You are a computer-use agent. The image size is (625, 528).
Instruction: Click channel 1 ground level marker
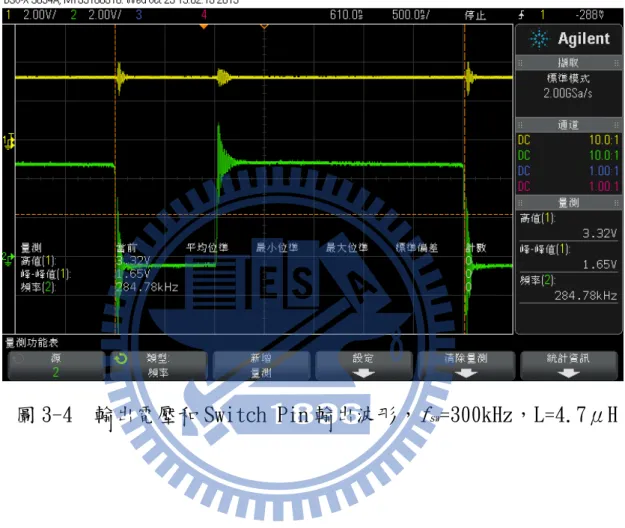tap(9, 141)
